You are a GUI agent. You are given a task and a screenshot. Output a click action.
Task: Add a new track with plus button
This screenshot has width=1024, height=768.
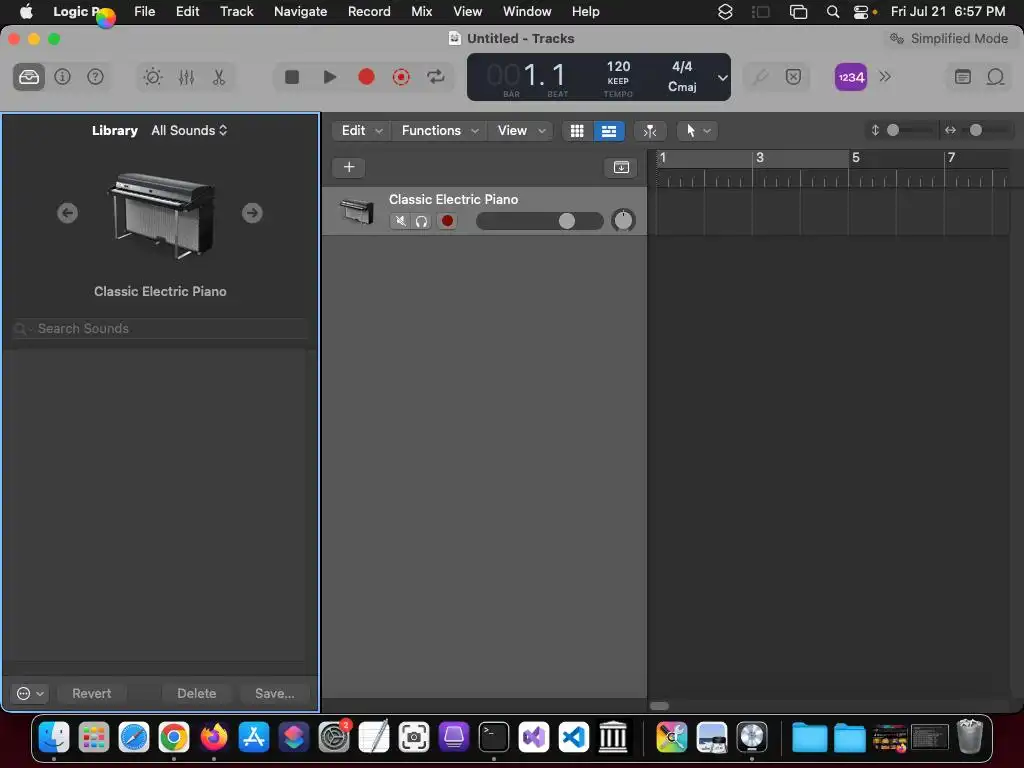[x=349, y=167]
